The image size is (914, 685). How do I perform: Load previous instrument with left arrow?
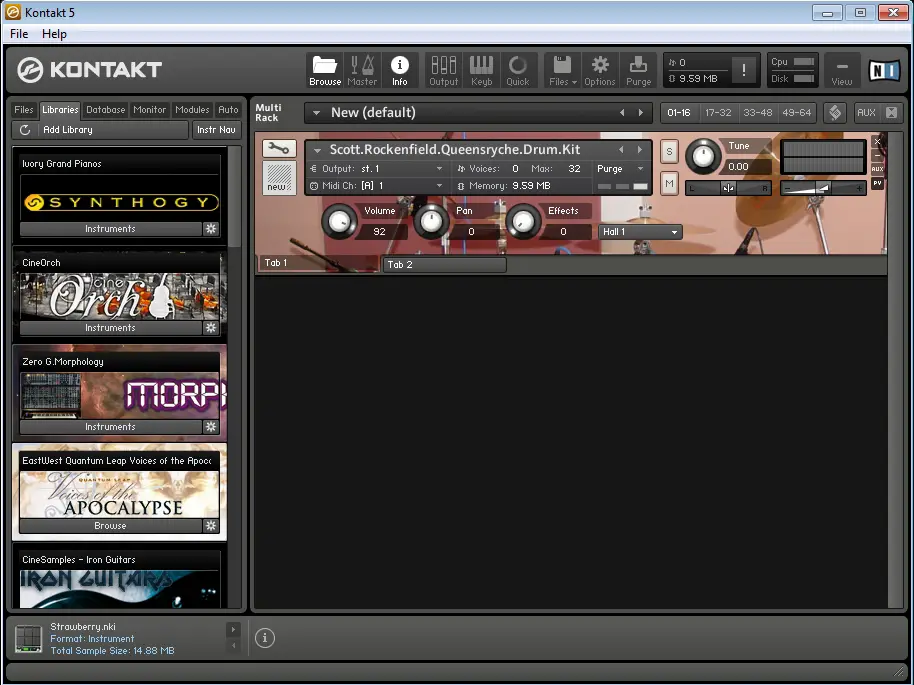pyautogui.click(x=621, y=150)
